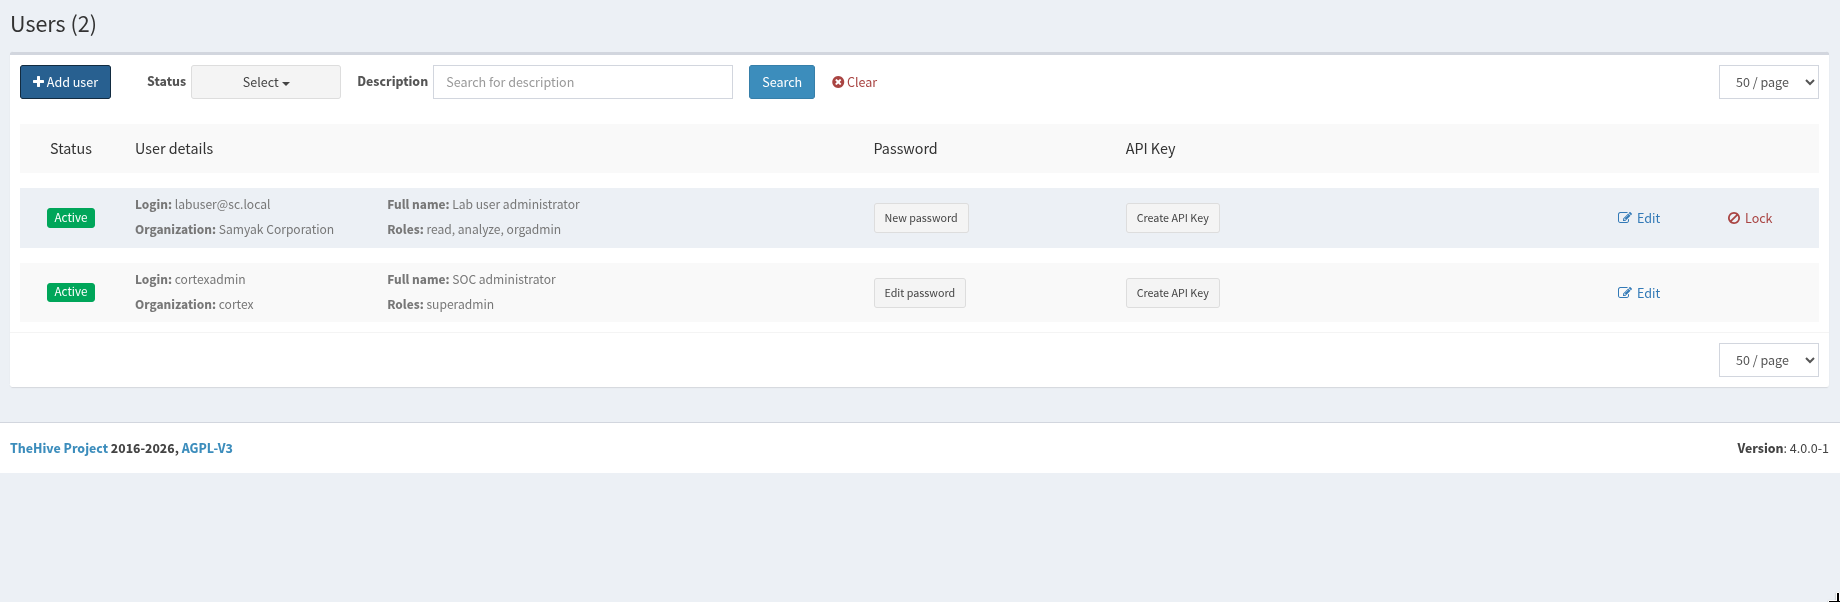
Task: Click the User details column header
Action: (174, 148)
